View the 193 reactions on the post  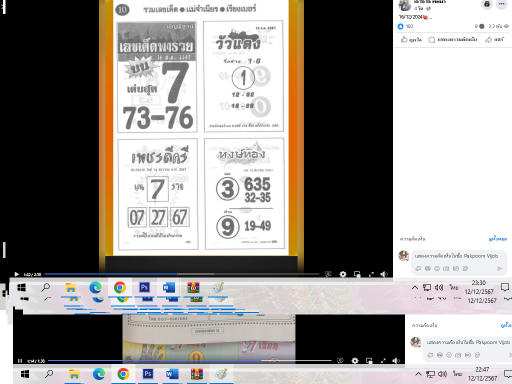tap(405, 26)
